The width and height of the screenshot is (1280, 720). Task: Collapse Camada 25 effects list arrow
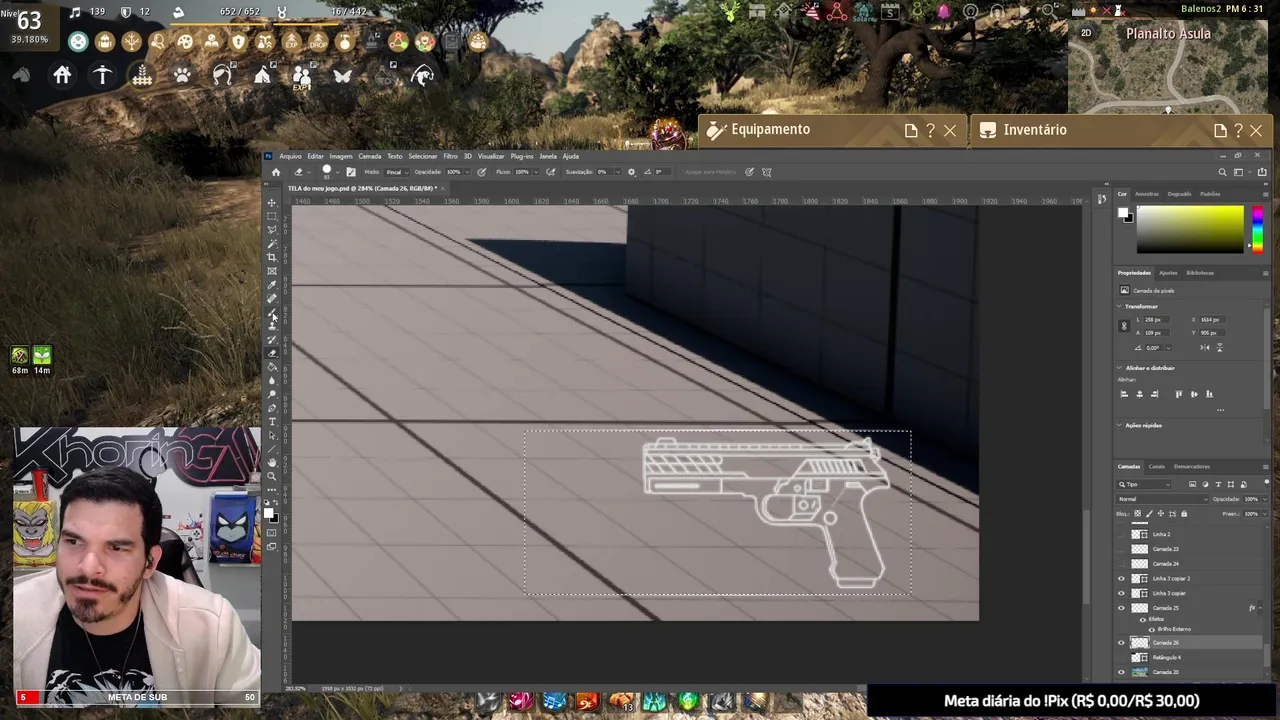coord(1258,608)
